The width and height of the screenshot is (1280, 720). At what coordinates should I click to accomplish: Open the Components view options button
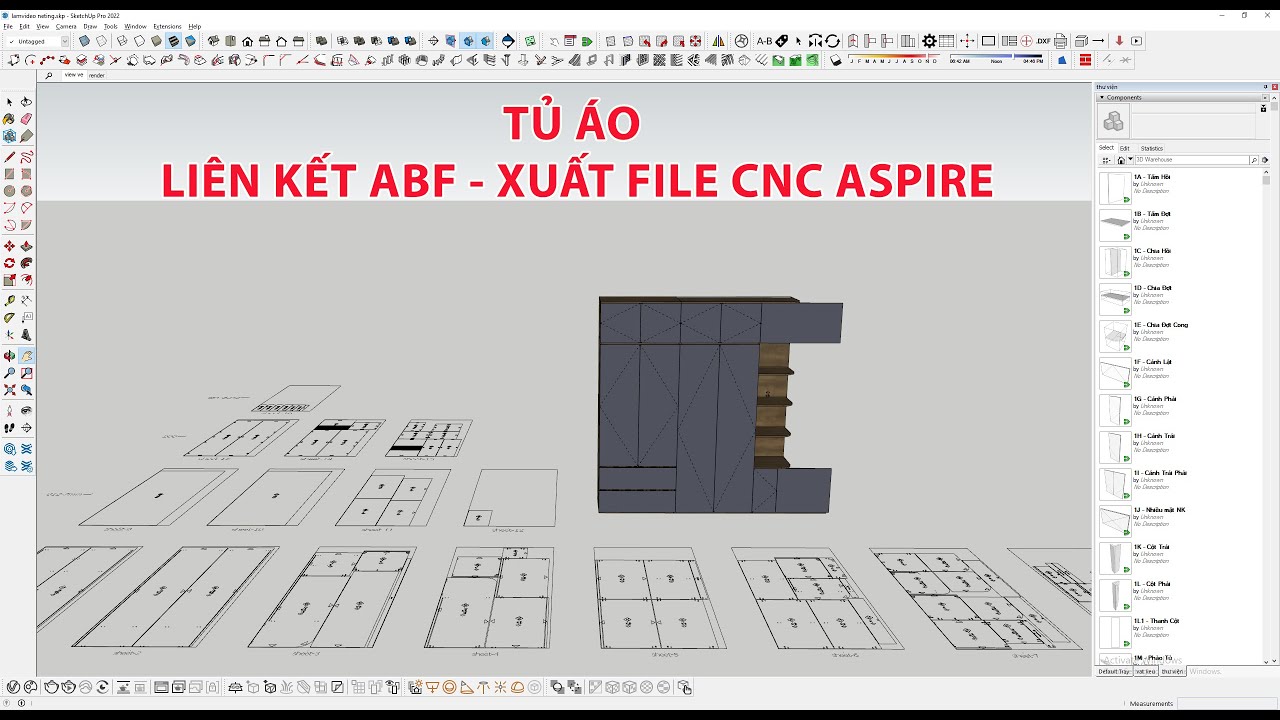pyautogui.click(x=1106, y=160)
